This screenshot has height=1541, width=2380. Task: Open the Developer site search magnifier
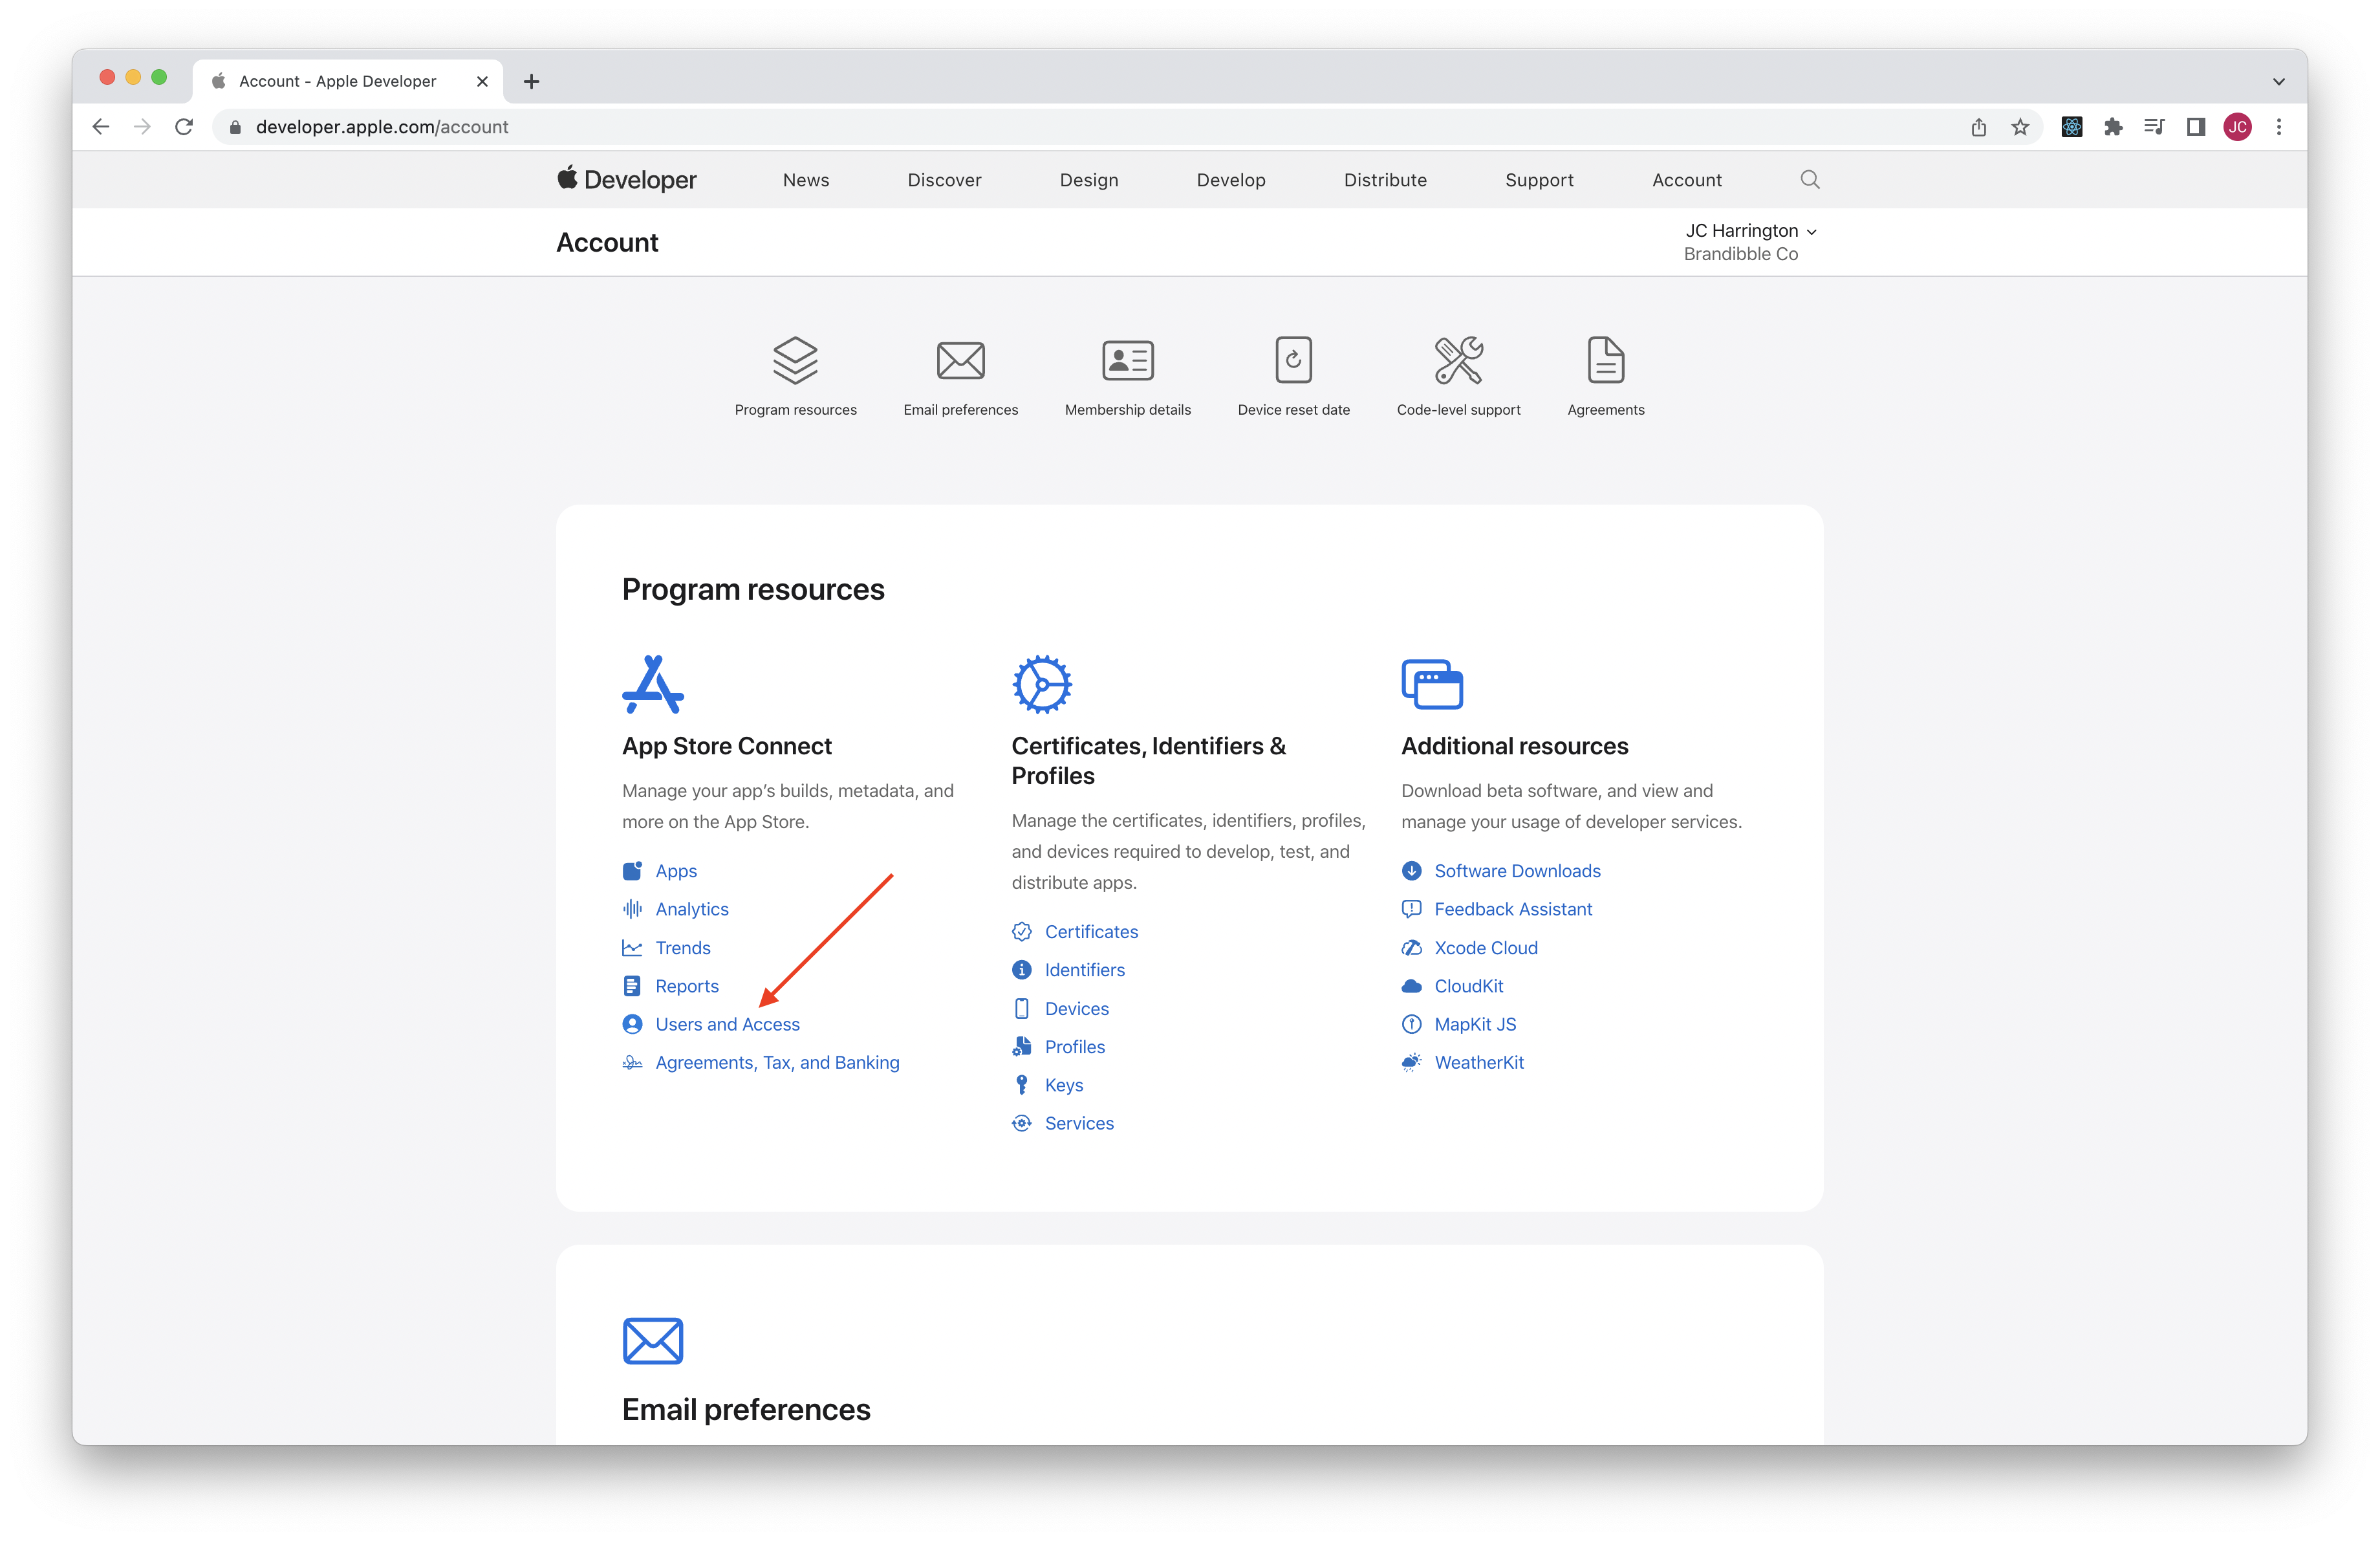pos(1810,179)
